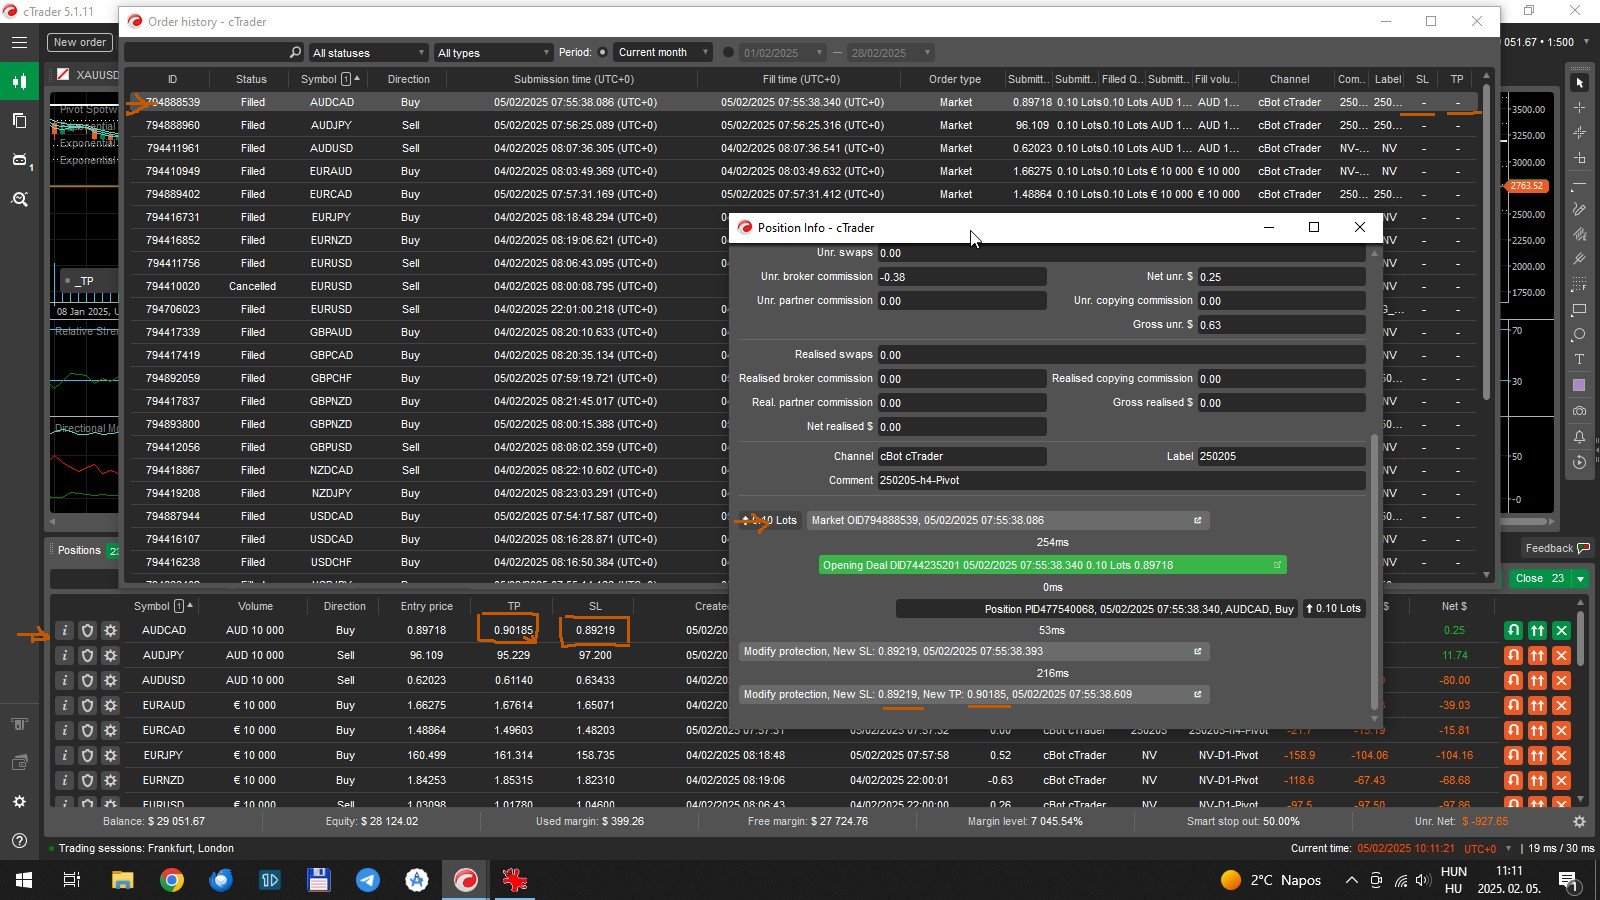Open Modify protection New SL 0.89219 entry
1600x900 pixels.
click(x=974, y=651)
